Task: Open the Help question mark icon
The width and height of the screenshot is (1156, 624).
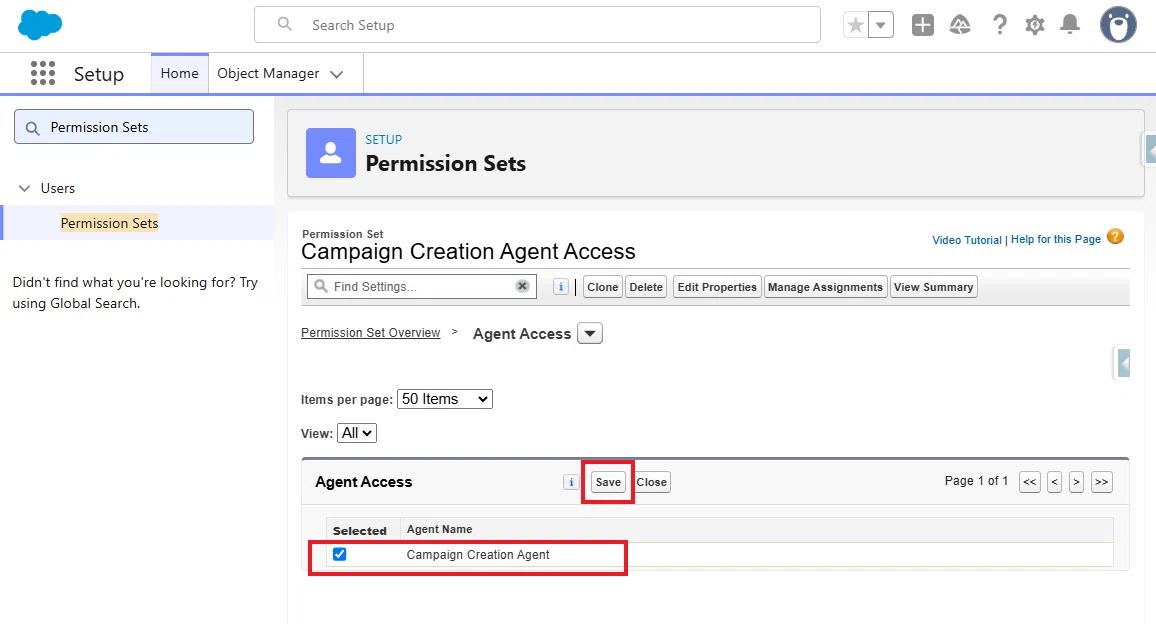Action: click(x=999, y=25)
